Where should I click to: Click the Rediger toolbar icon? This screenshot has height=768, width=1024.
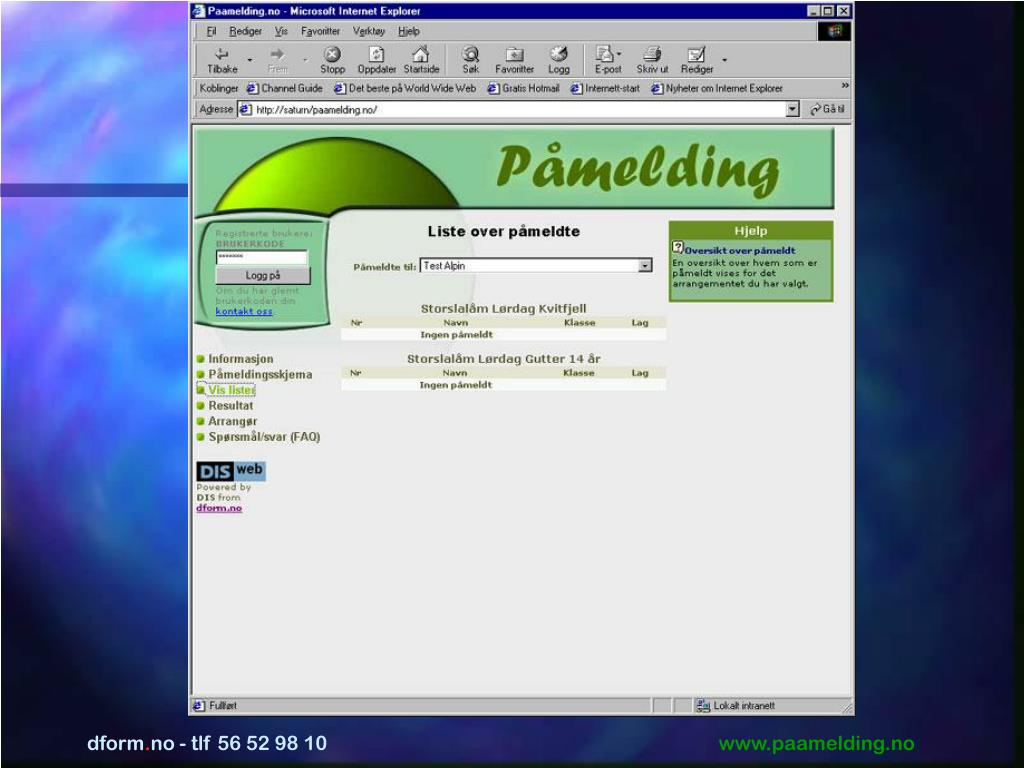pyautogui.click(x=697, y=54)
